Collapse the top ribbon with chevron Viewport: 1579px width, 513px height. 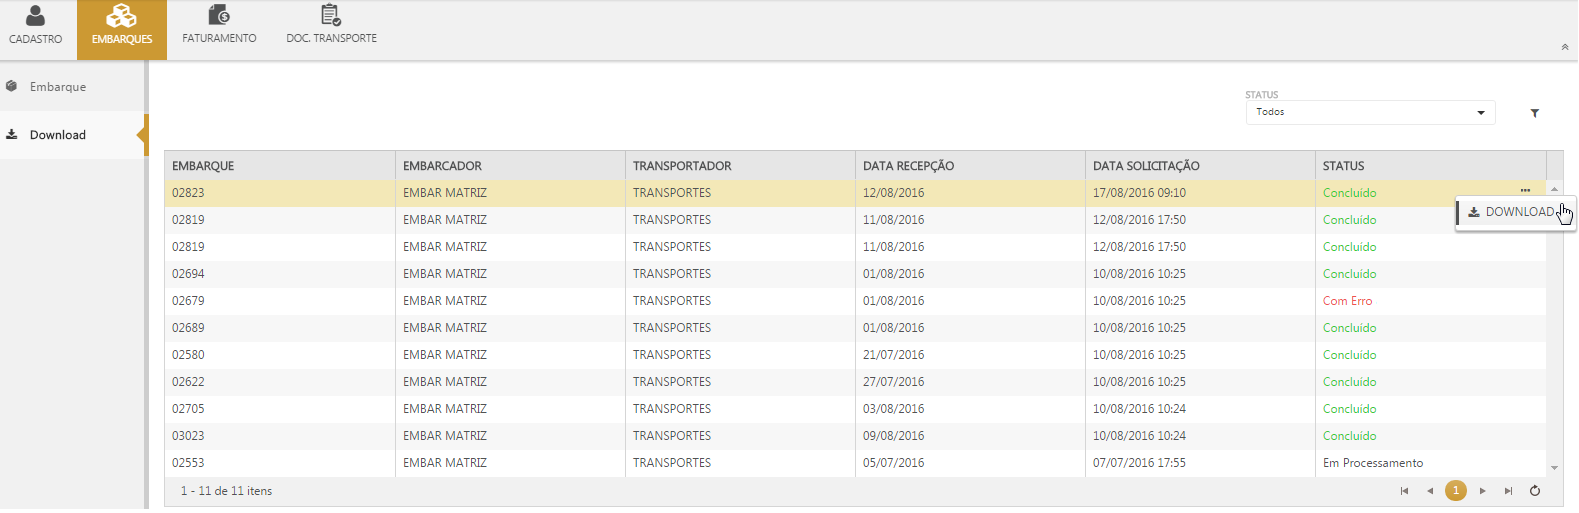1564,47
